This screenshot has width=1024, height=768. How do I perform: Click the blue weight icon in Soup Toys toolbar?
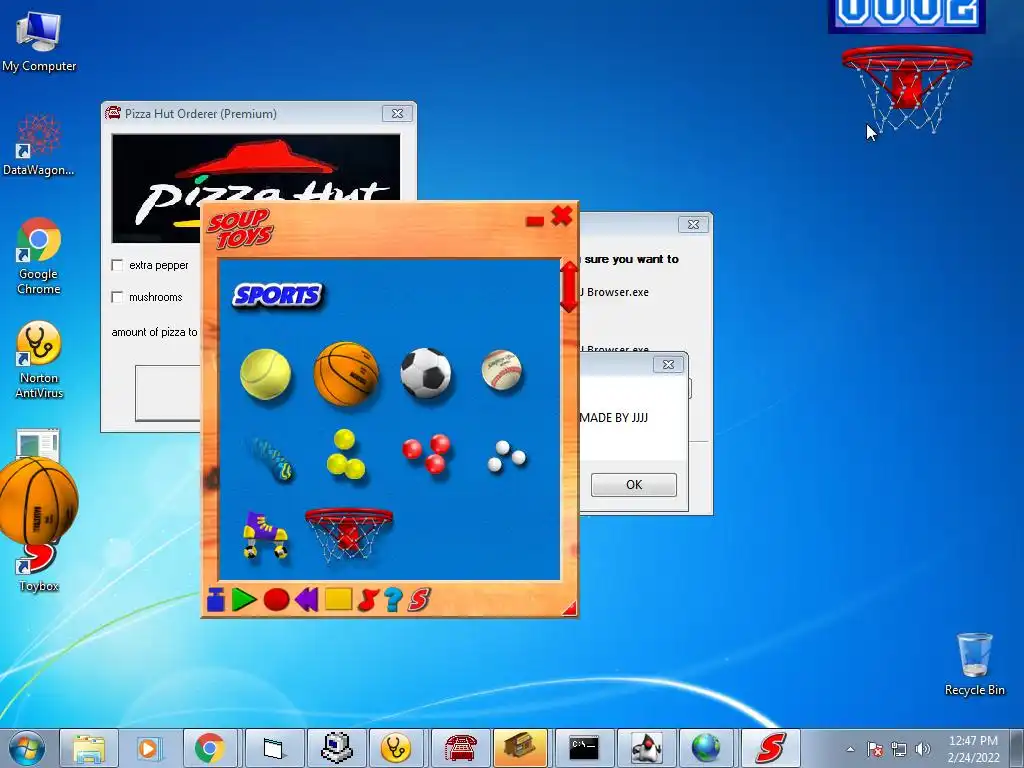coord(216,600)
